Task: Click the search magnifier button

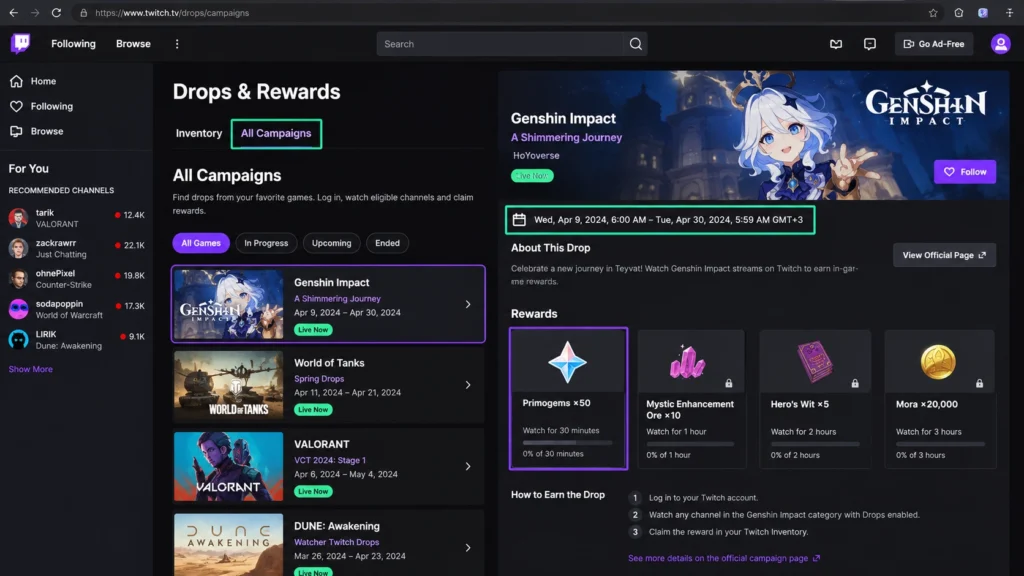Action: click(x=635, y=44)
